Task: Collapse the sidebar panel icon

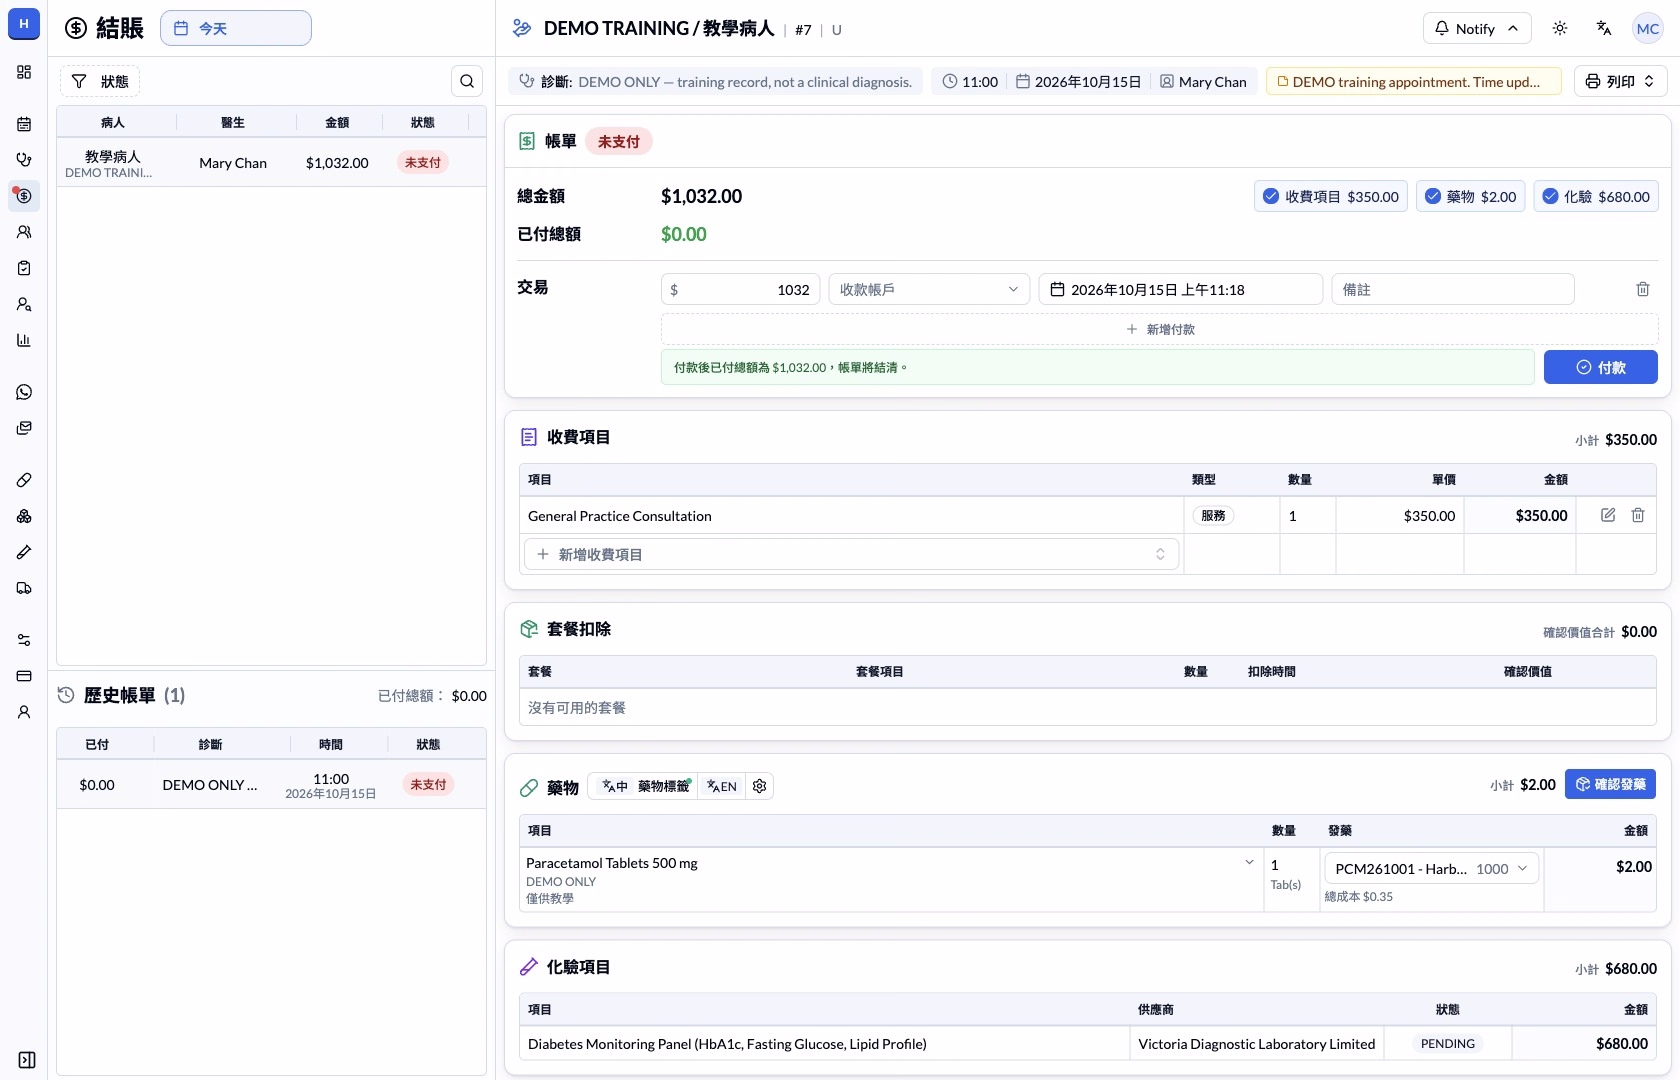Action: click(x=27, y=1060)
